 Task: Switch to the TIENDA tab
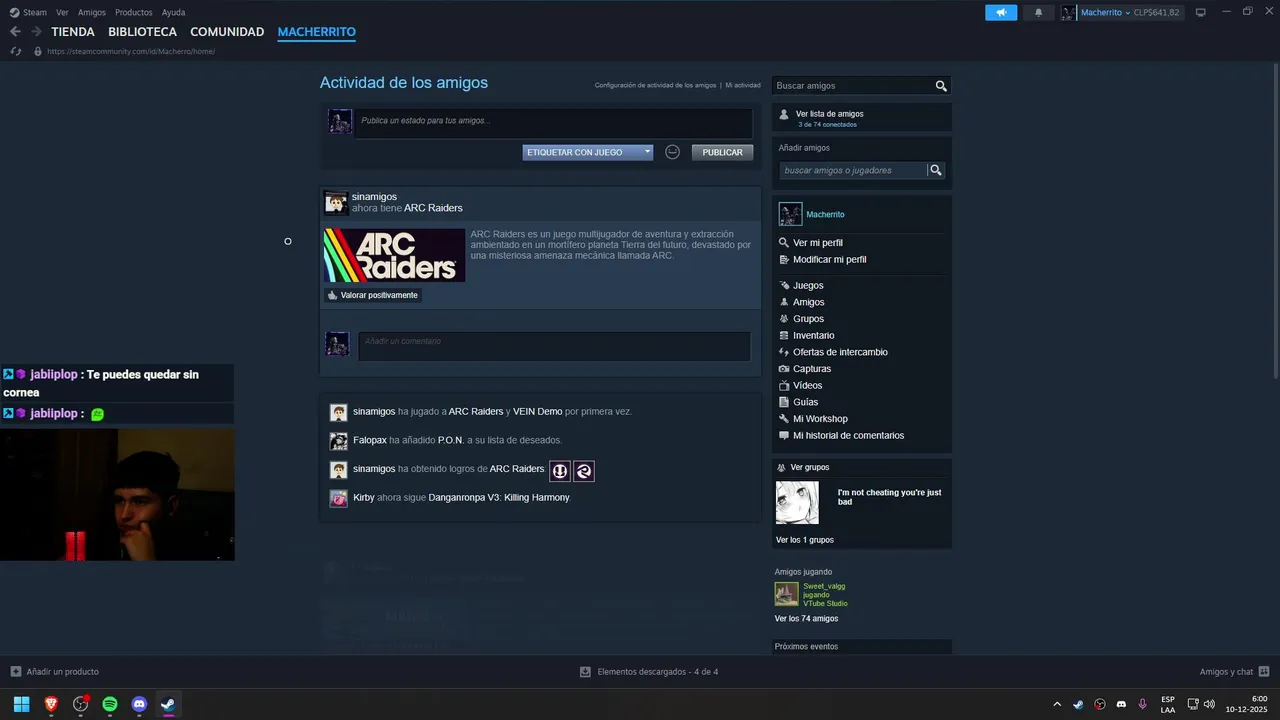pyautogui.click(x=73, y=32)
